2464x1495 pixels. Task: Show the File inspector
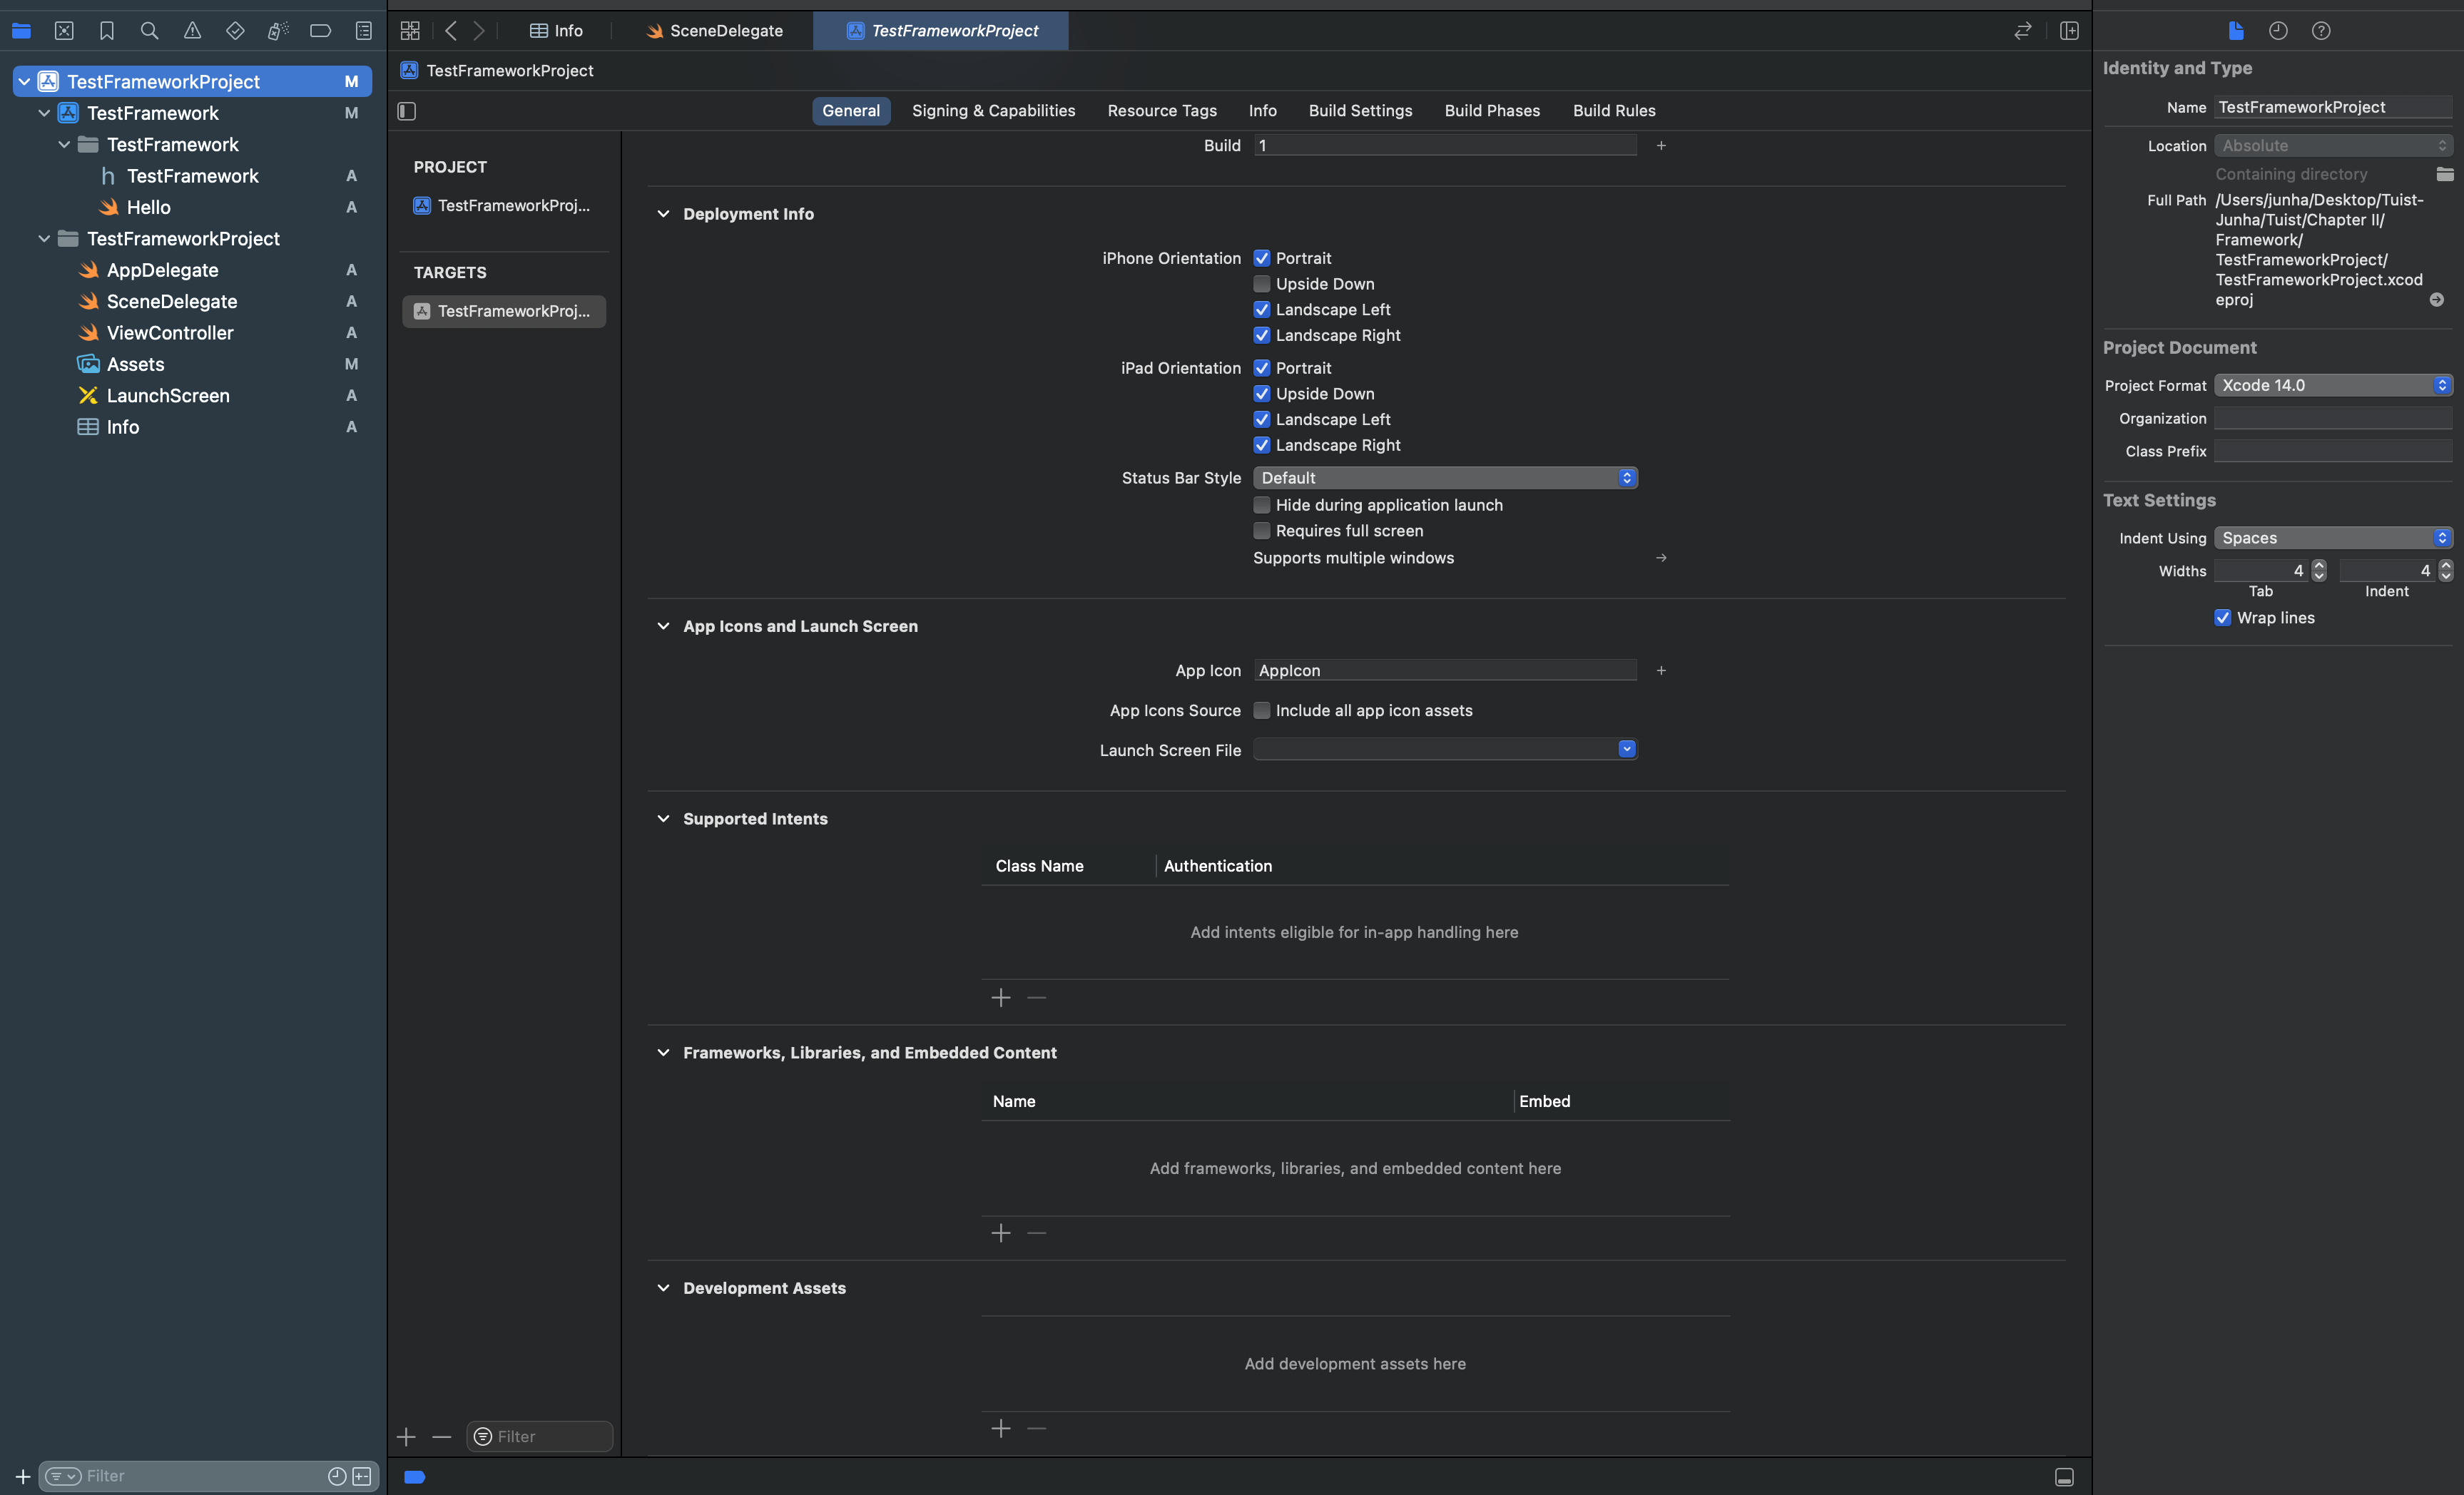point(2236,31)
